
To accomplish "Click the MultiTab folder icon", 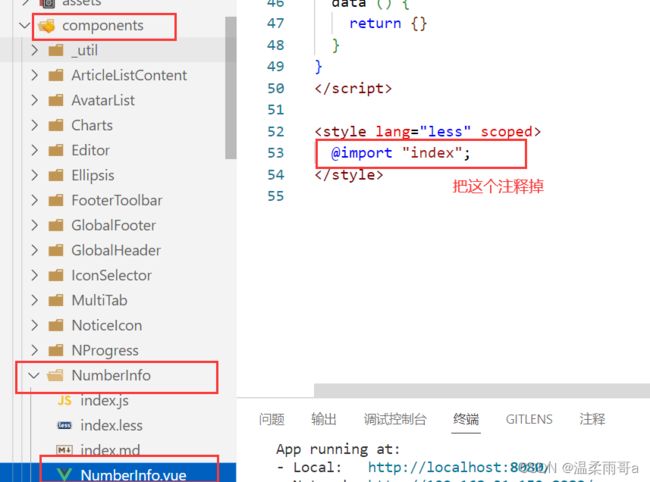I will point(56,300).
